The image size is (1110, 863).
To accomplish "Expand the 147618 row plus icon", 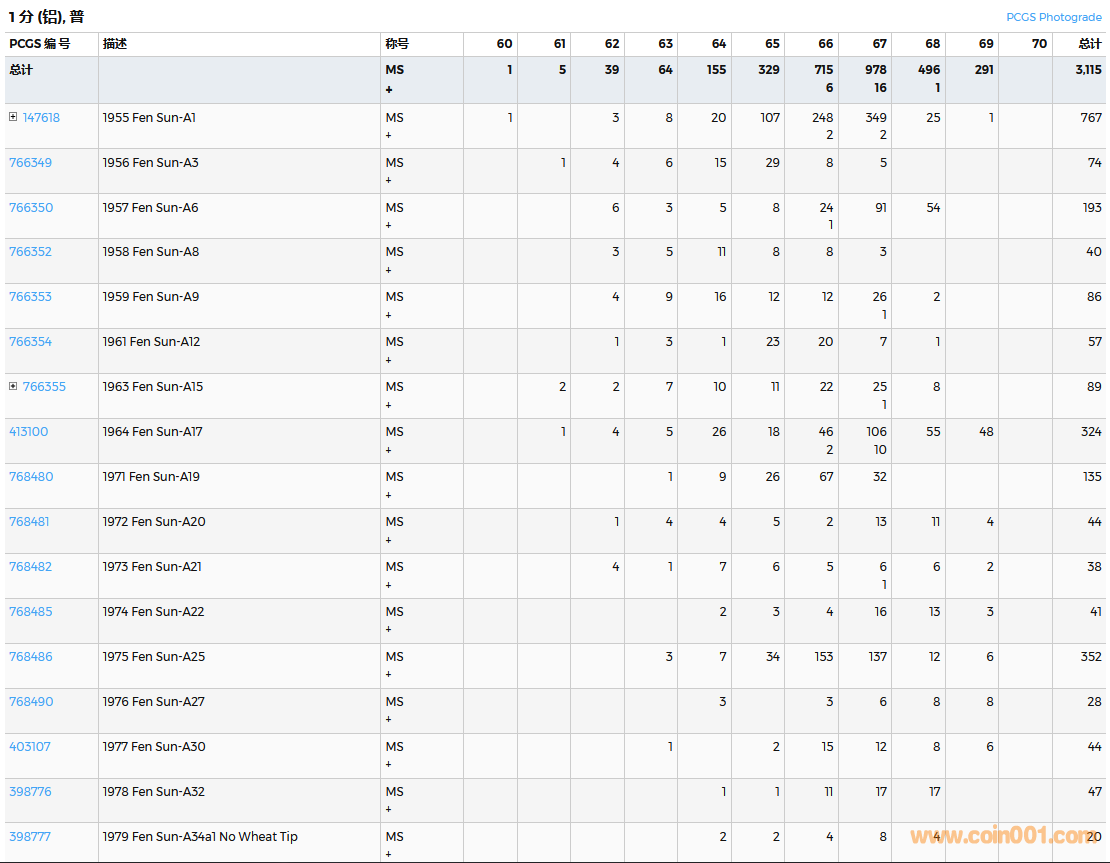I will pos(13,117).
